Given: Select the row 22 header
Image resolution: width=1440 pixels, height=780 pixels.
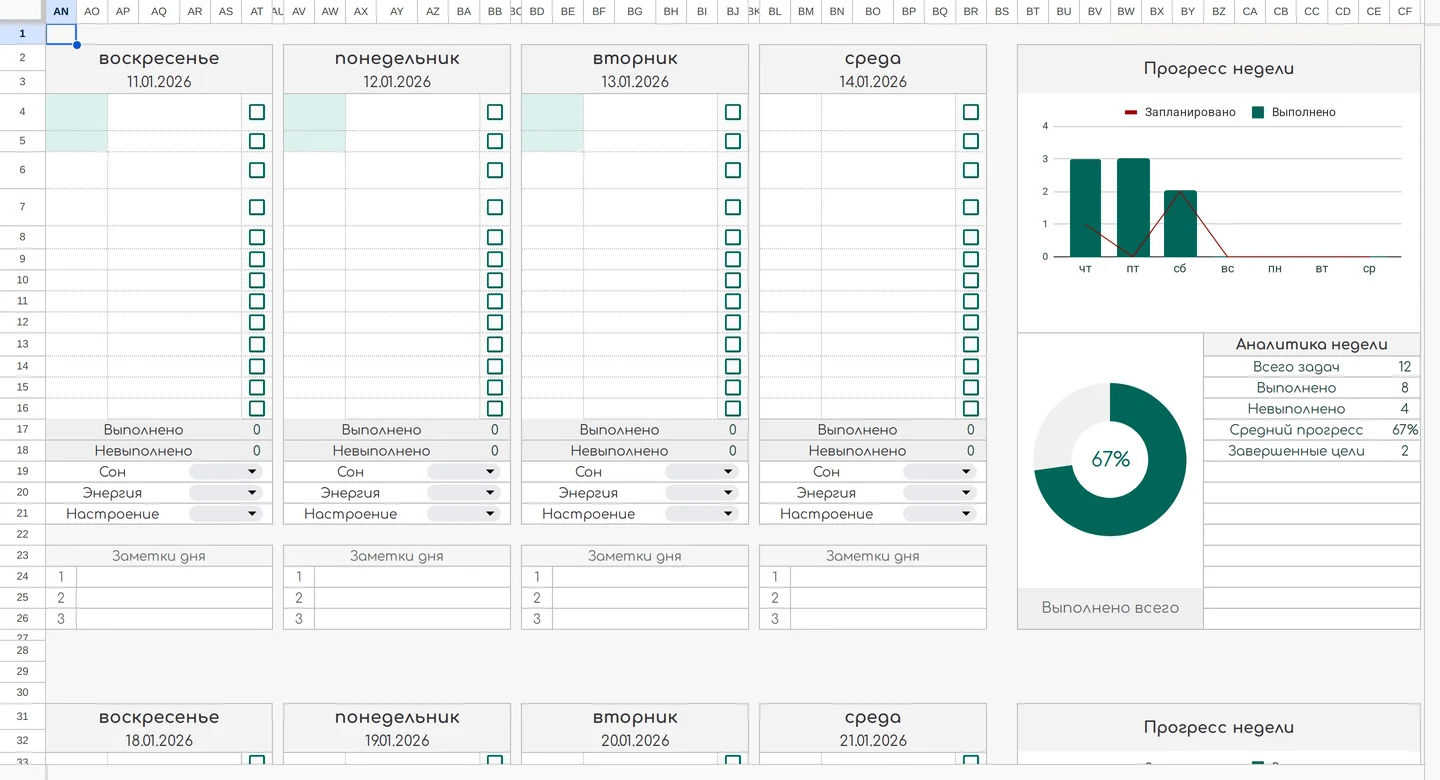Looking at the screenshot, I should click(x=22, y=534).
